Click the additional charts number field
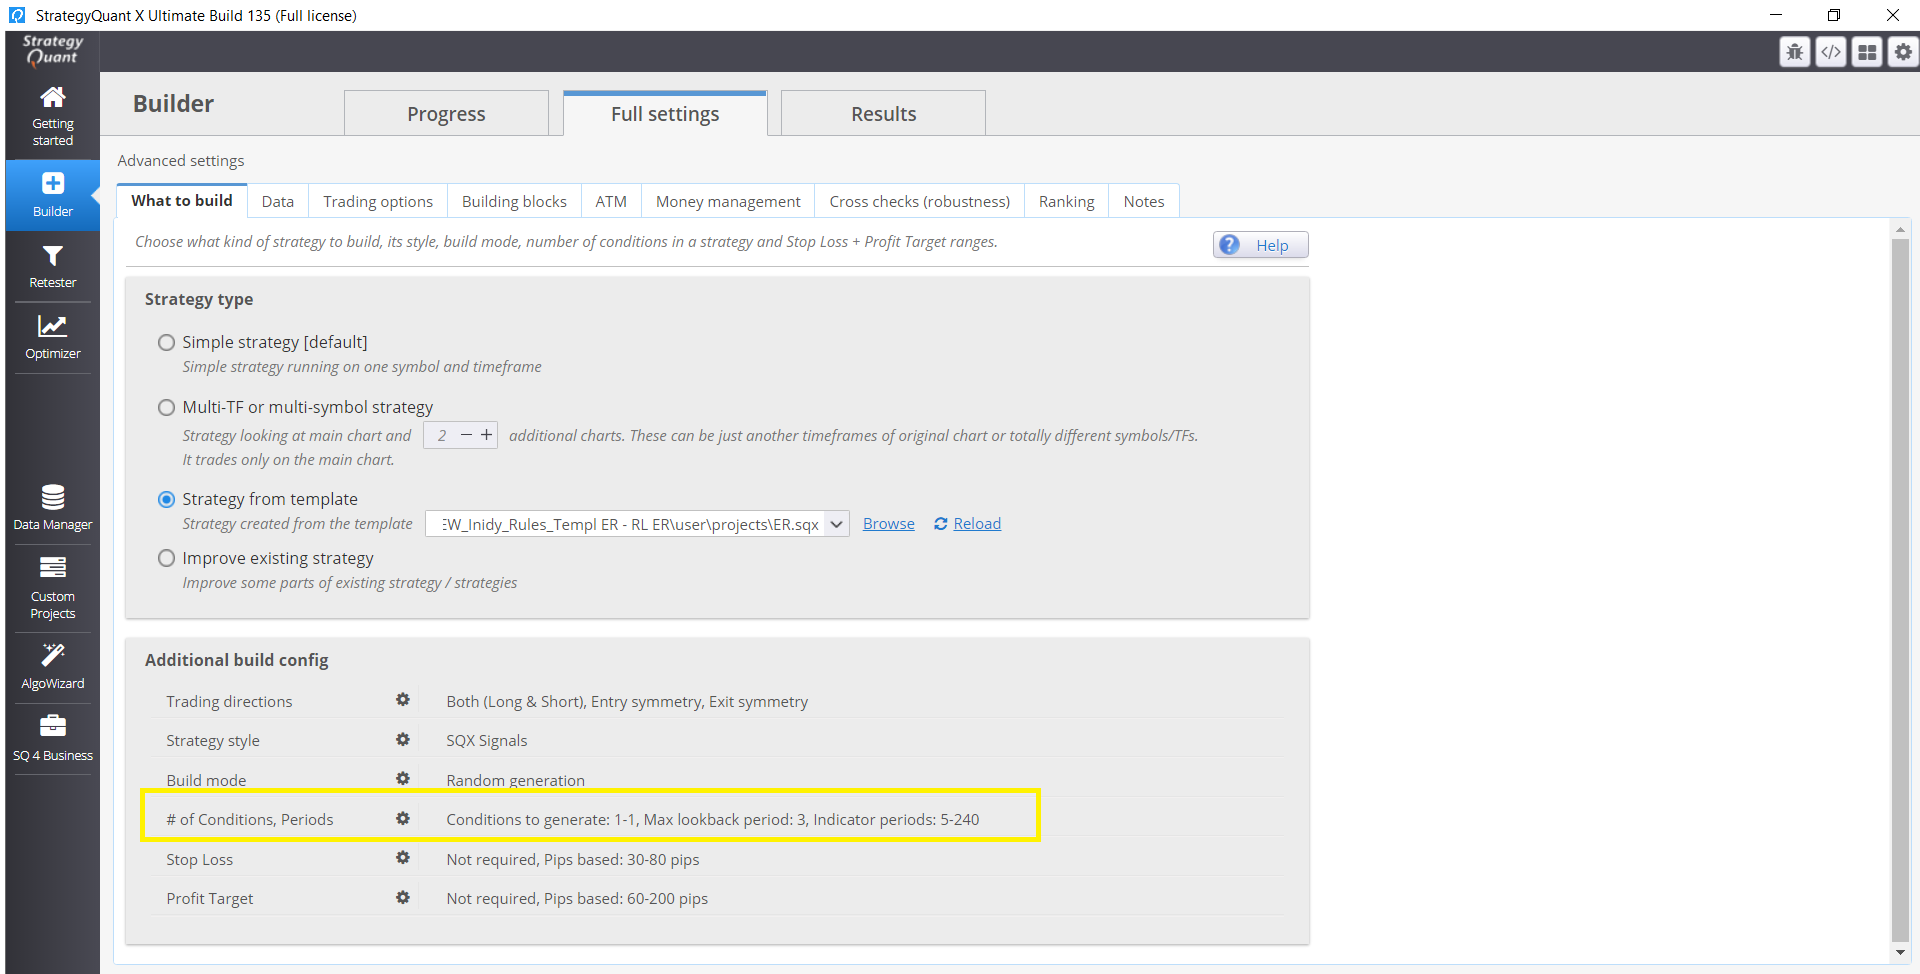Screen dimensions: 1920x974 click(x=441, y=435)
